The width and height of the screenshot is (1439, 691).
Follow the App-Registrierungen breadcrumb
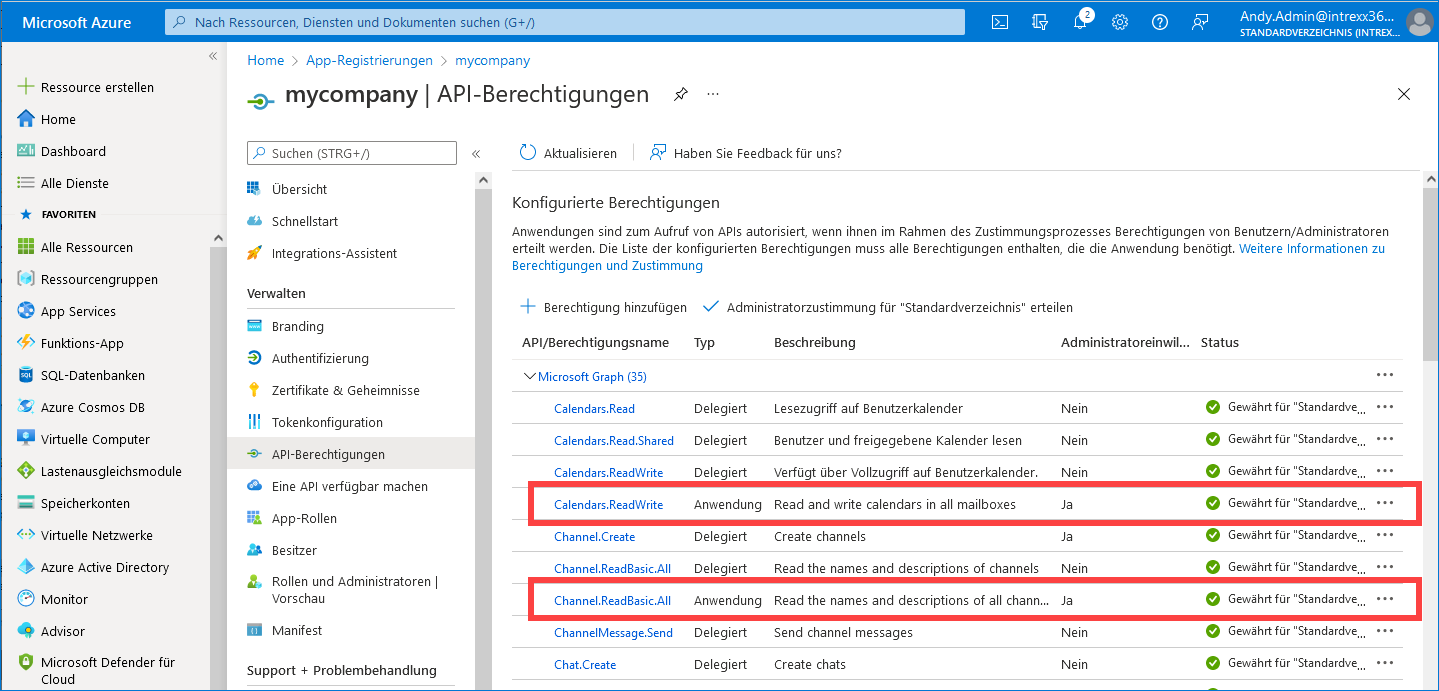(369, 60)
